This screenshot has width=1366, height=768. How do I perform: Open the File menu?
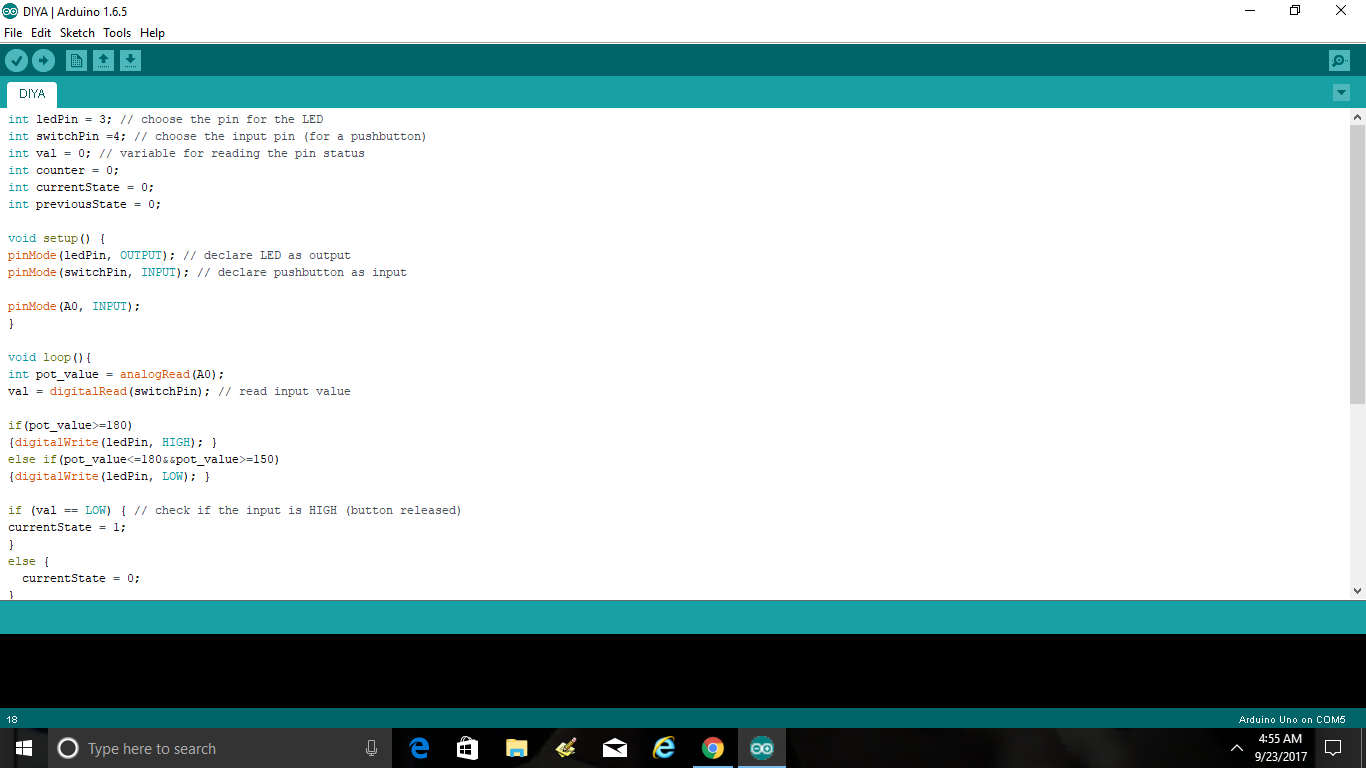[x=13, y=33]
